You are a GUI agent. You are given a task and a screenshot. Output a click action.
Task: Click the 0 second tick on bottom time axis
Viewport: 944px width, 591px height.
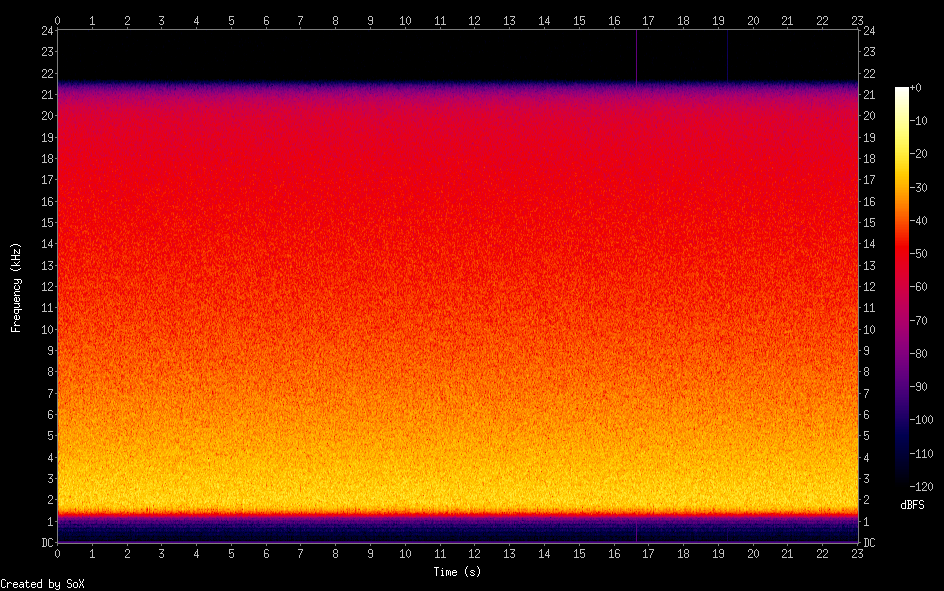58,553
